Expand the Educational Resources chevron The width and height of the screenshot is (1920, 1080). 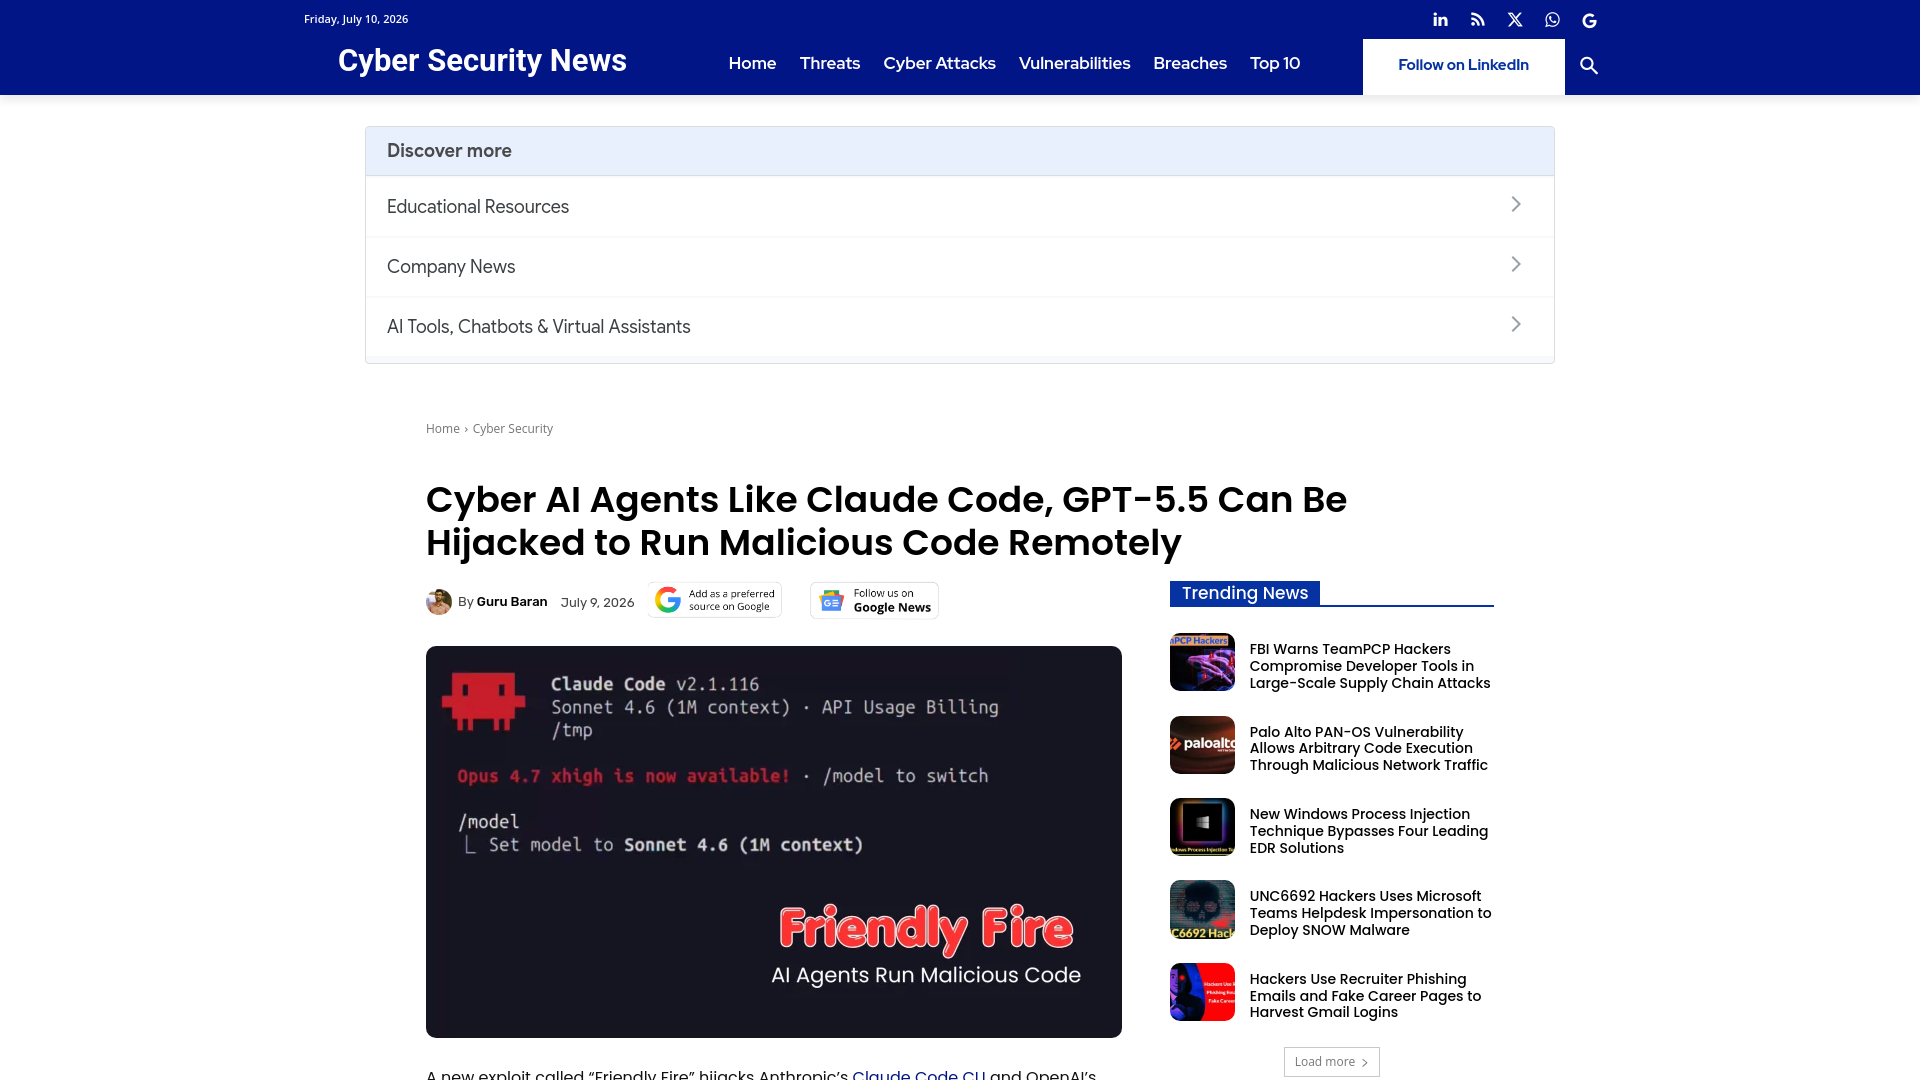[1516, 205]
